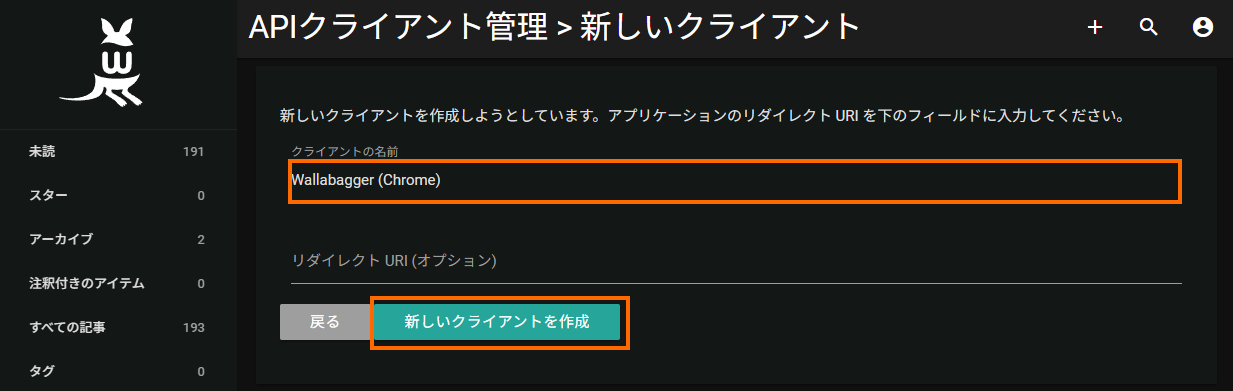Screen dimensions: 1233x391
Task: Click the 新しいクライアントを作成 button
Action: point(497,322)
